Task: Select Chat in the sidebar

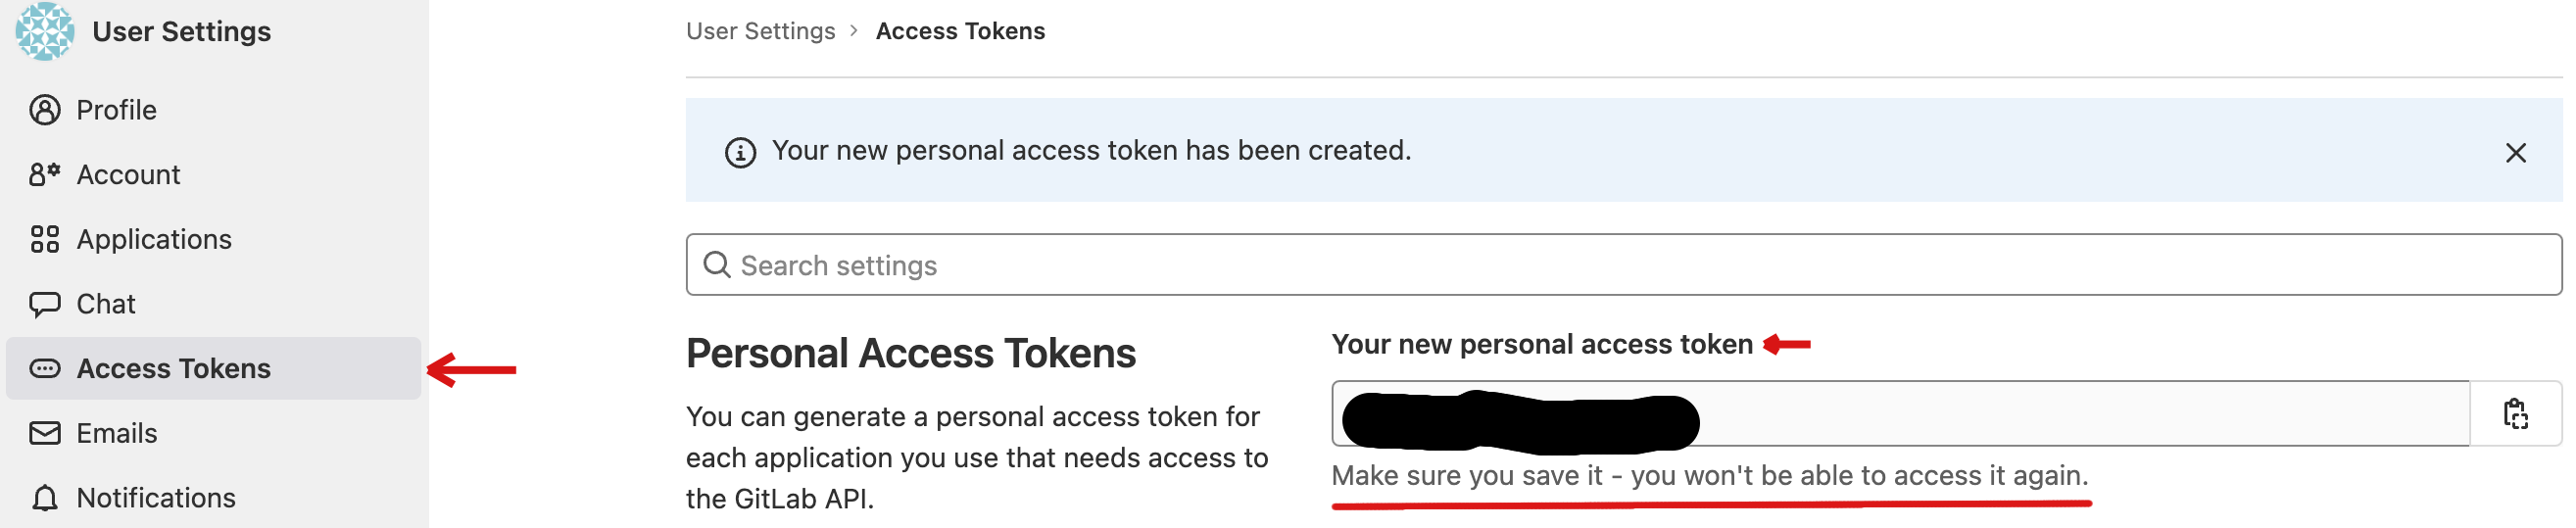Action: 106,304
